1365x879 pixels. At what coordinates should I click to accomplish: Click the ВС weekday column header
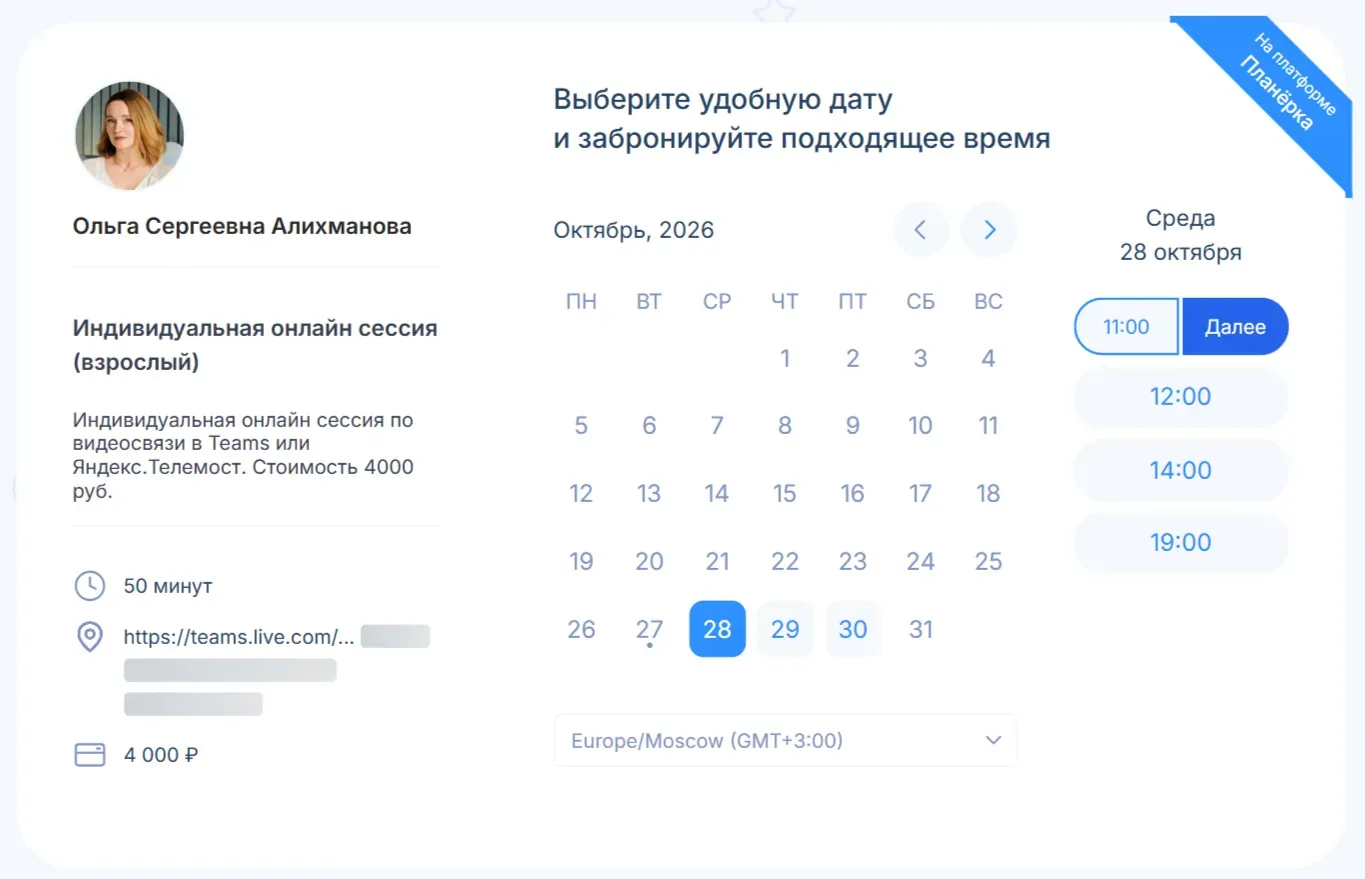(989, 301)
